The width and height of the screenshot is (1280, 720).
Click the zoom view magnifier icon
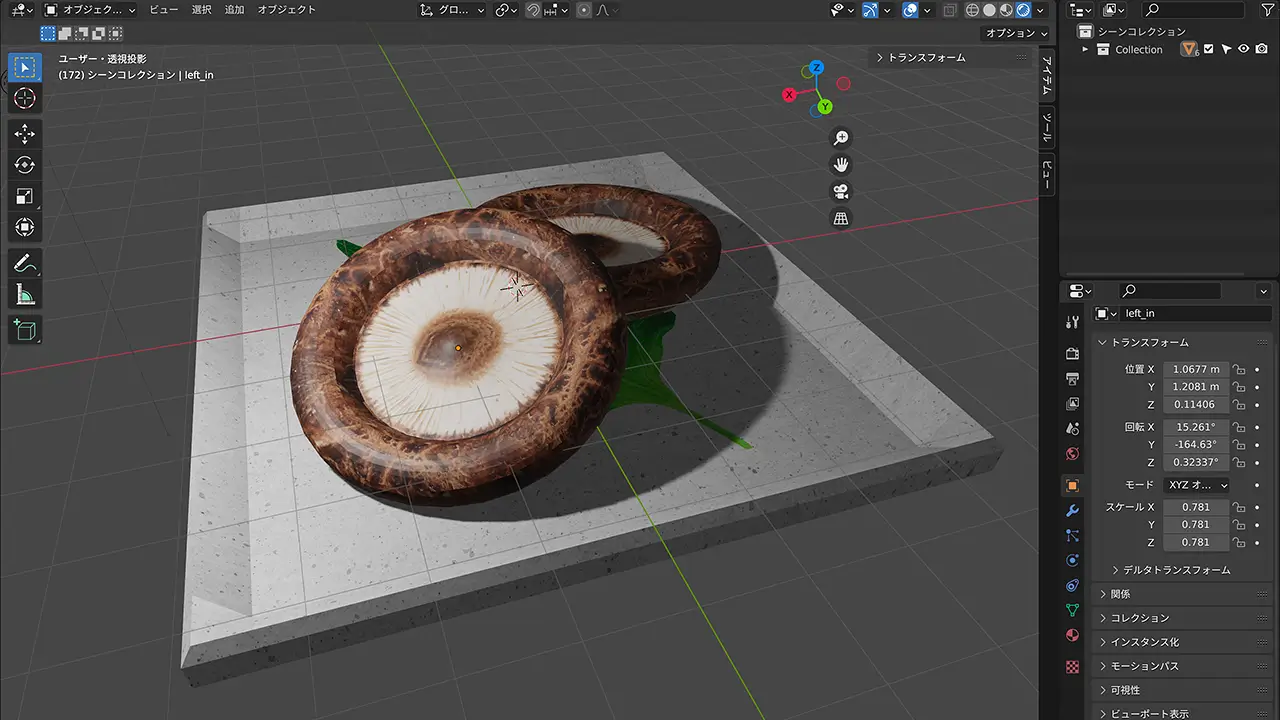click(x=841, y=138)
